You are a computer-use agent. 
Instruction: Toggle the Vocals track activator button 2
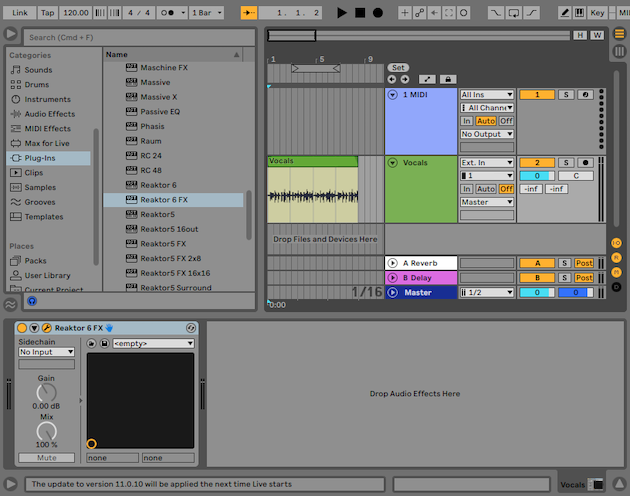536,163
